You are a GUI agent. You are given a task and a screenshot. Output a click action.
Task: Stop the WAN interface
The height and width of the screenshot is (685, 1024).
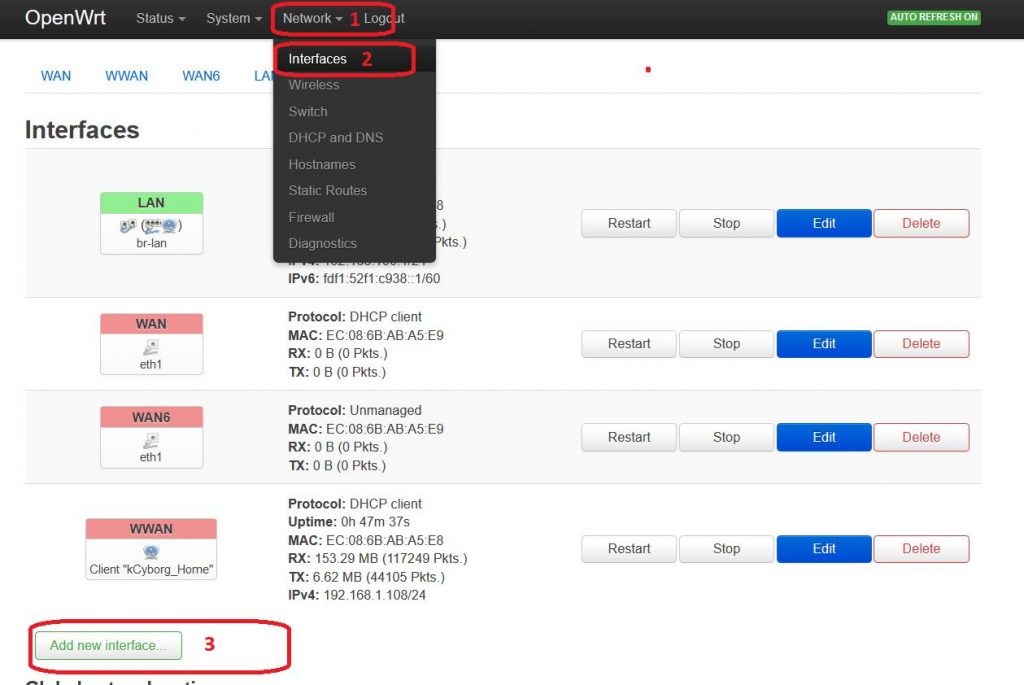pyautogui.click(x=726, y=343)
